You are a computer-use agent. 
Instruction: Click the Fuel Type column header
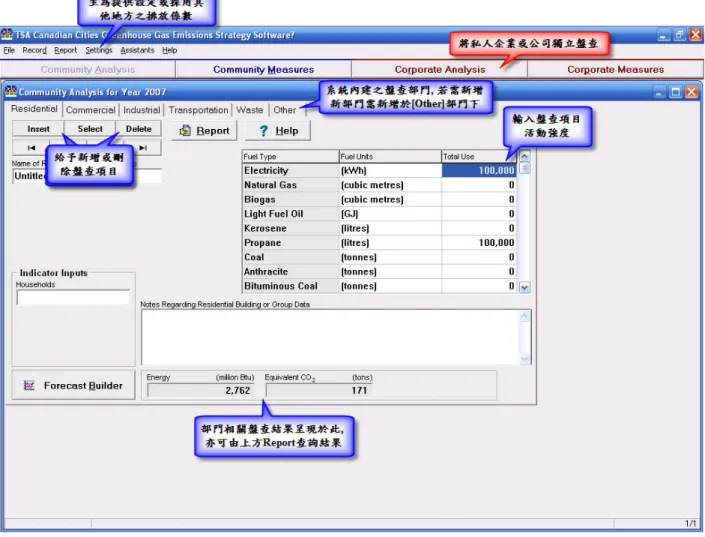pos(290,157)
